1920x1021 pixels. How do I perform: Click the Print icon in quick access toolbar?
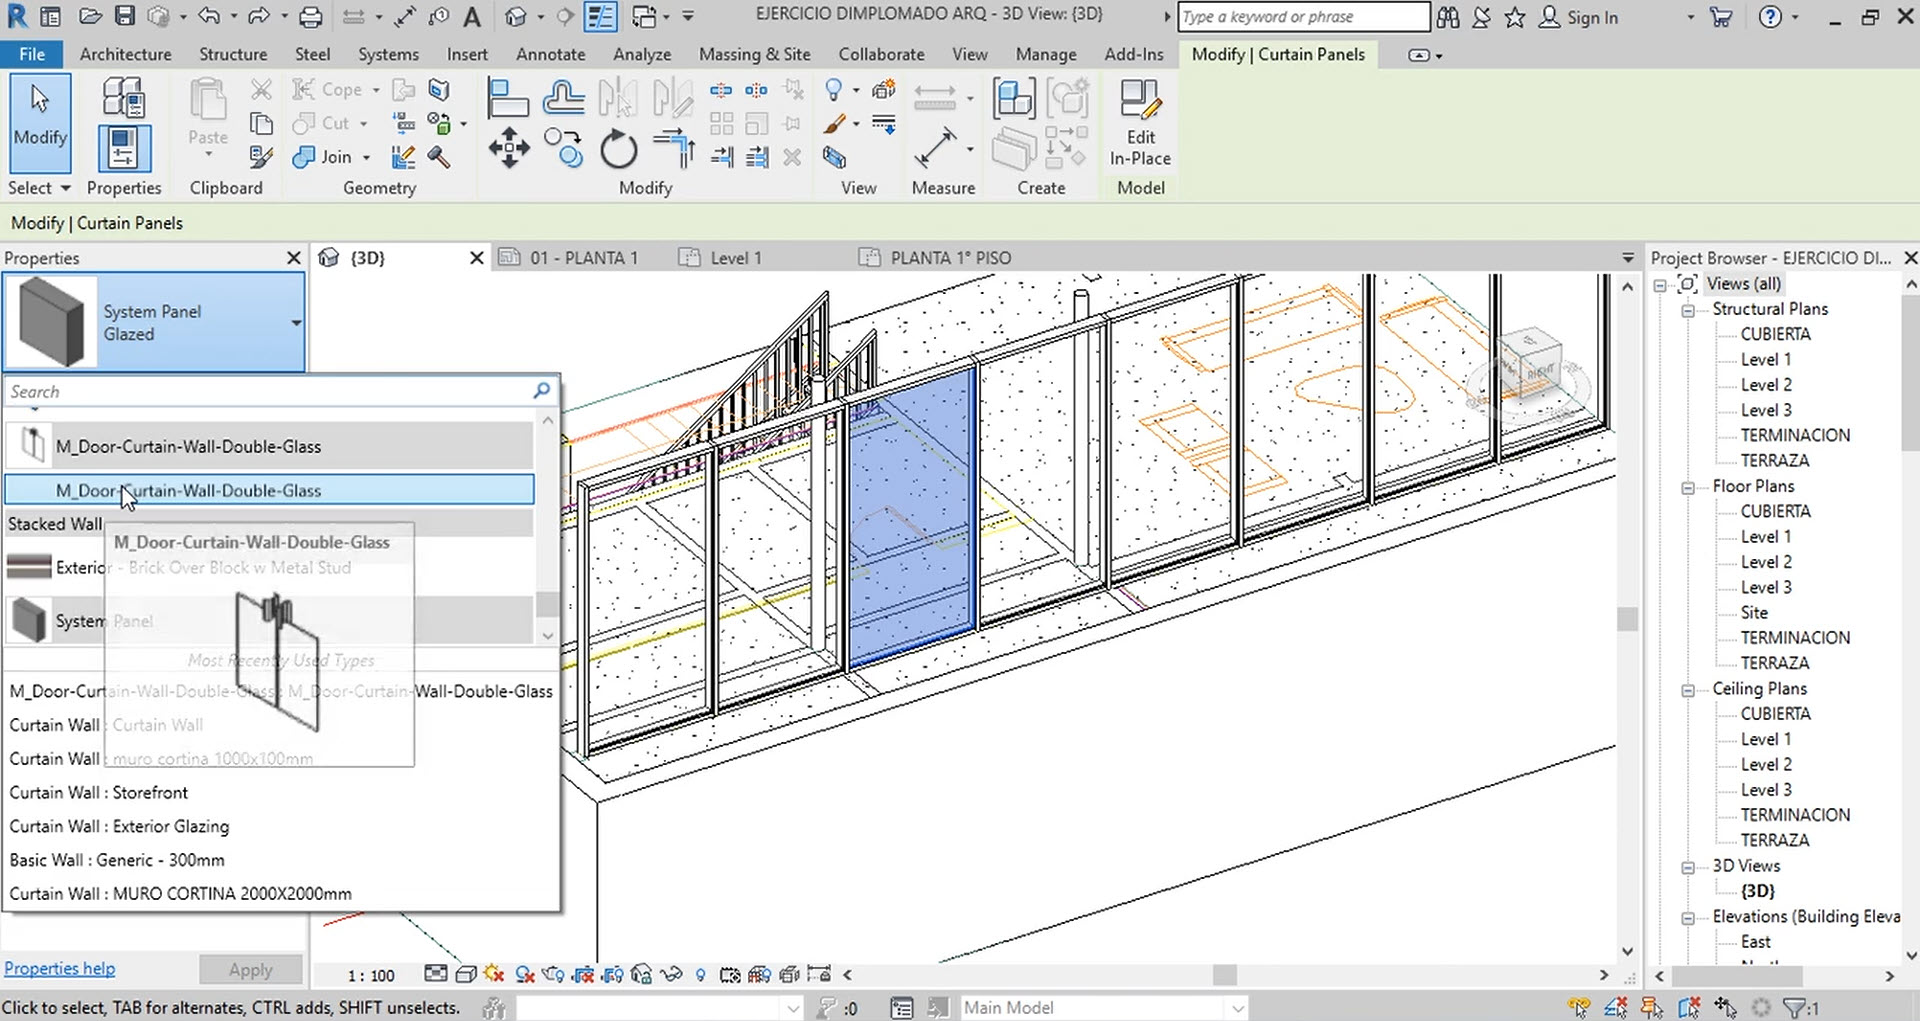pos(311,17)
